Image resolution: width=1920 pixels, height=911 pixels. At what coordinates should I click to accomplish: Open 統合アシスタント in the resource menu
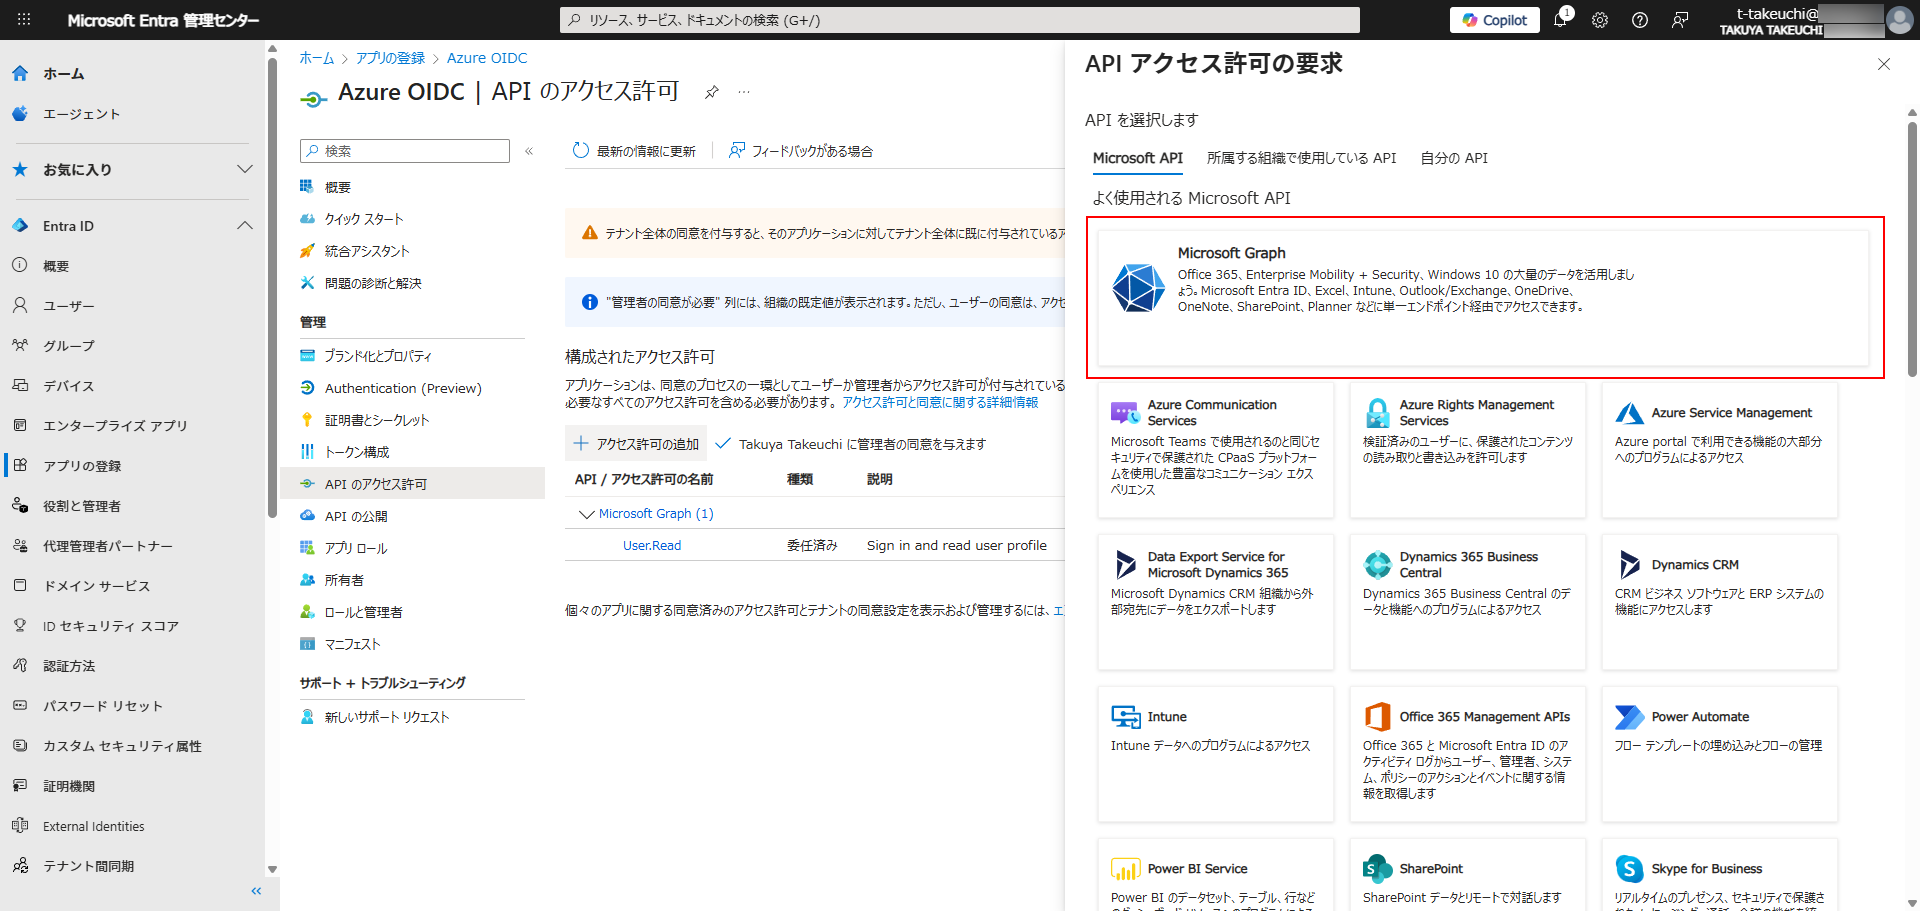click(x=367, y=251)
